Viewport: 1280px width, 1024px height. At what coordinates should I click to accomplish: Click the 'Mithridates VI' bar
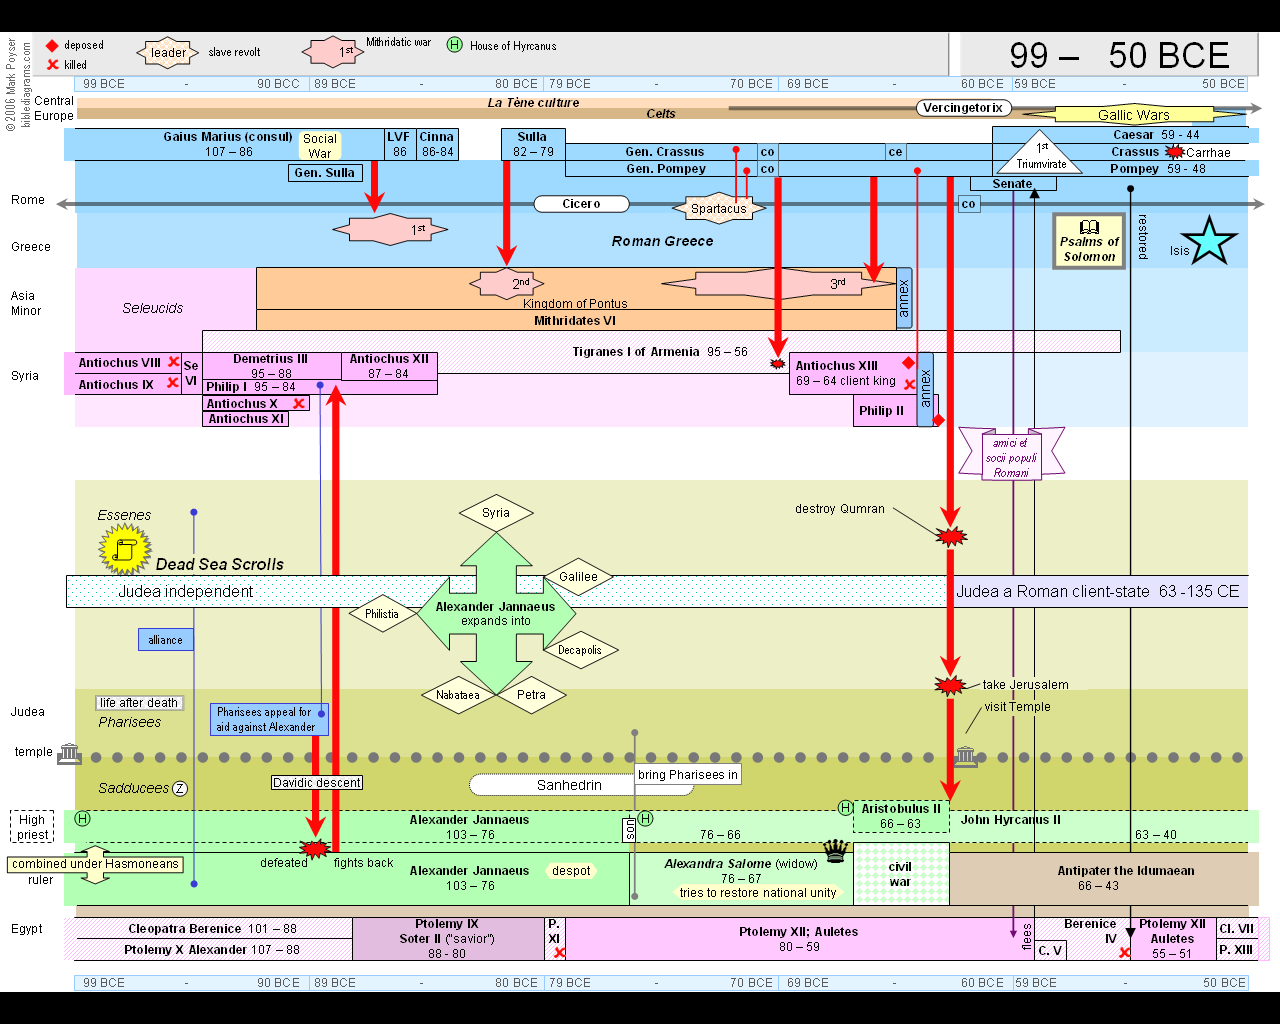576,321
